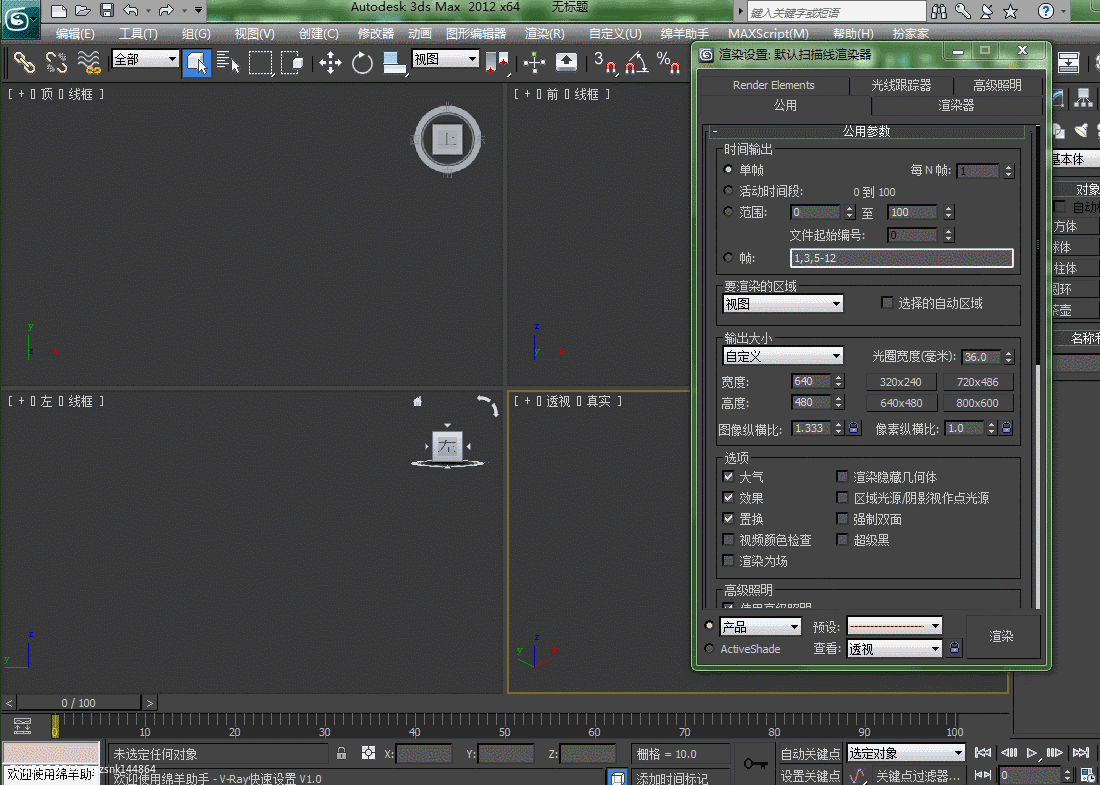Click the Set Key large key icon
The height and width of the screenshot is (785, 1100).
coord(757,764)
